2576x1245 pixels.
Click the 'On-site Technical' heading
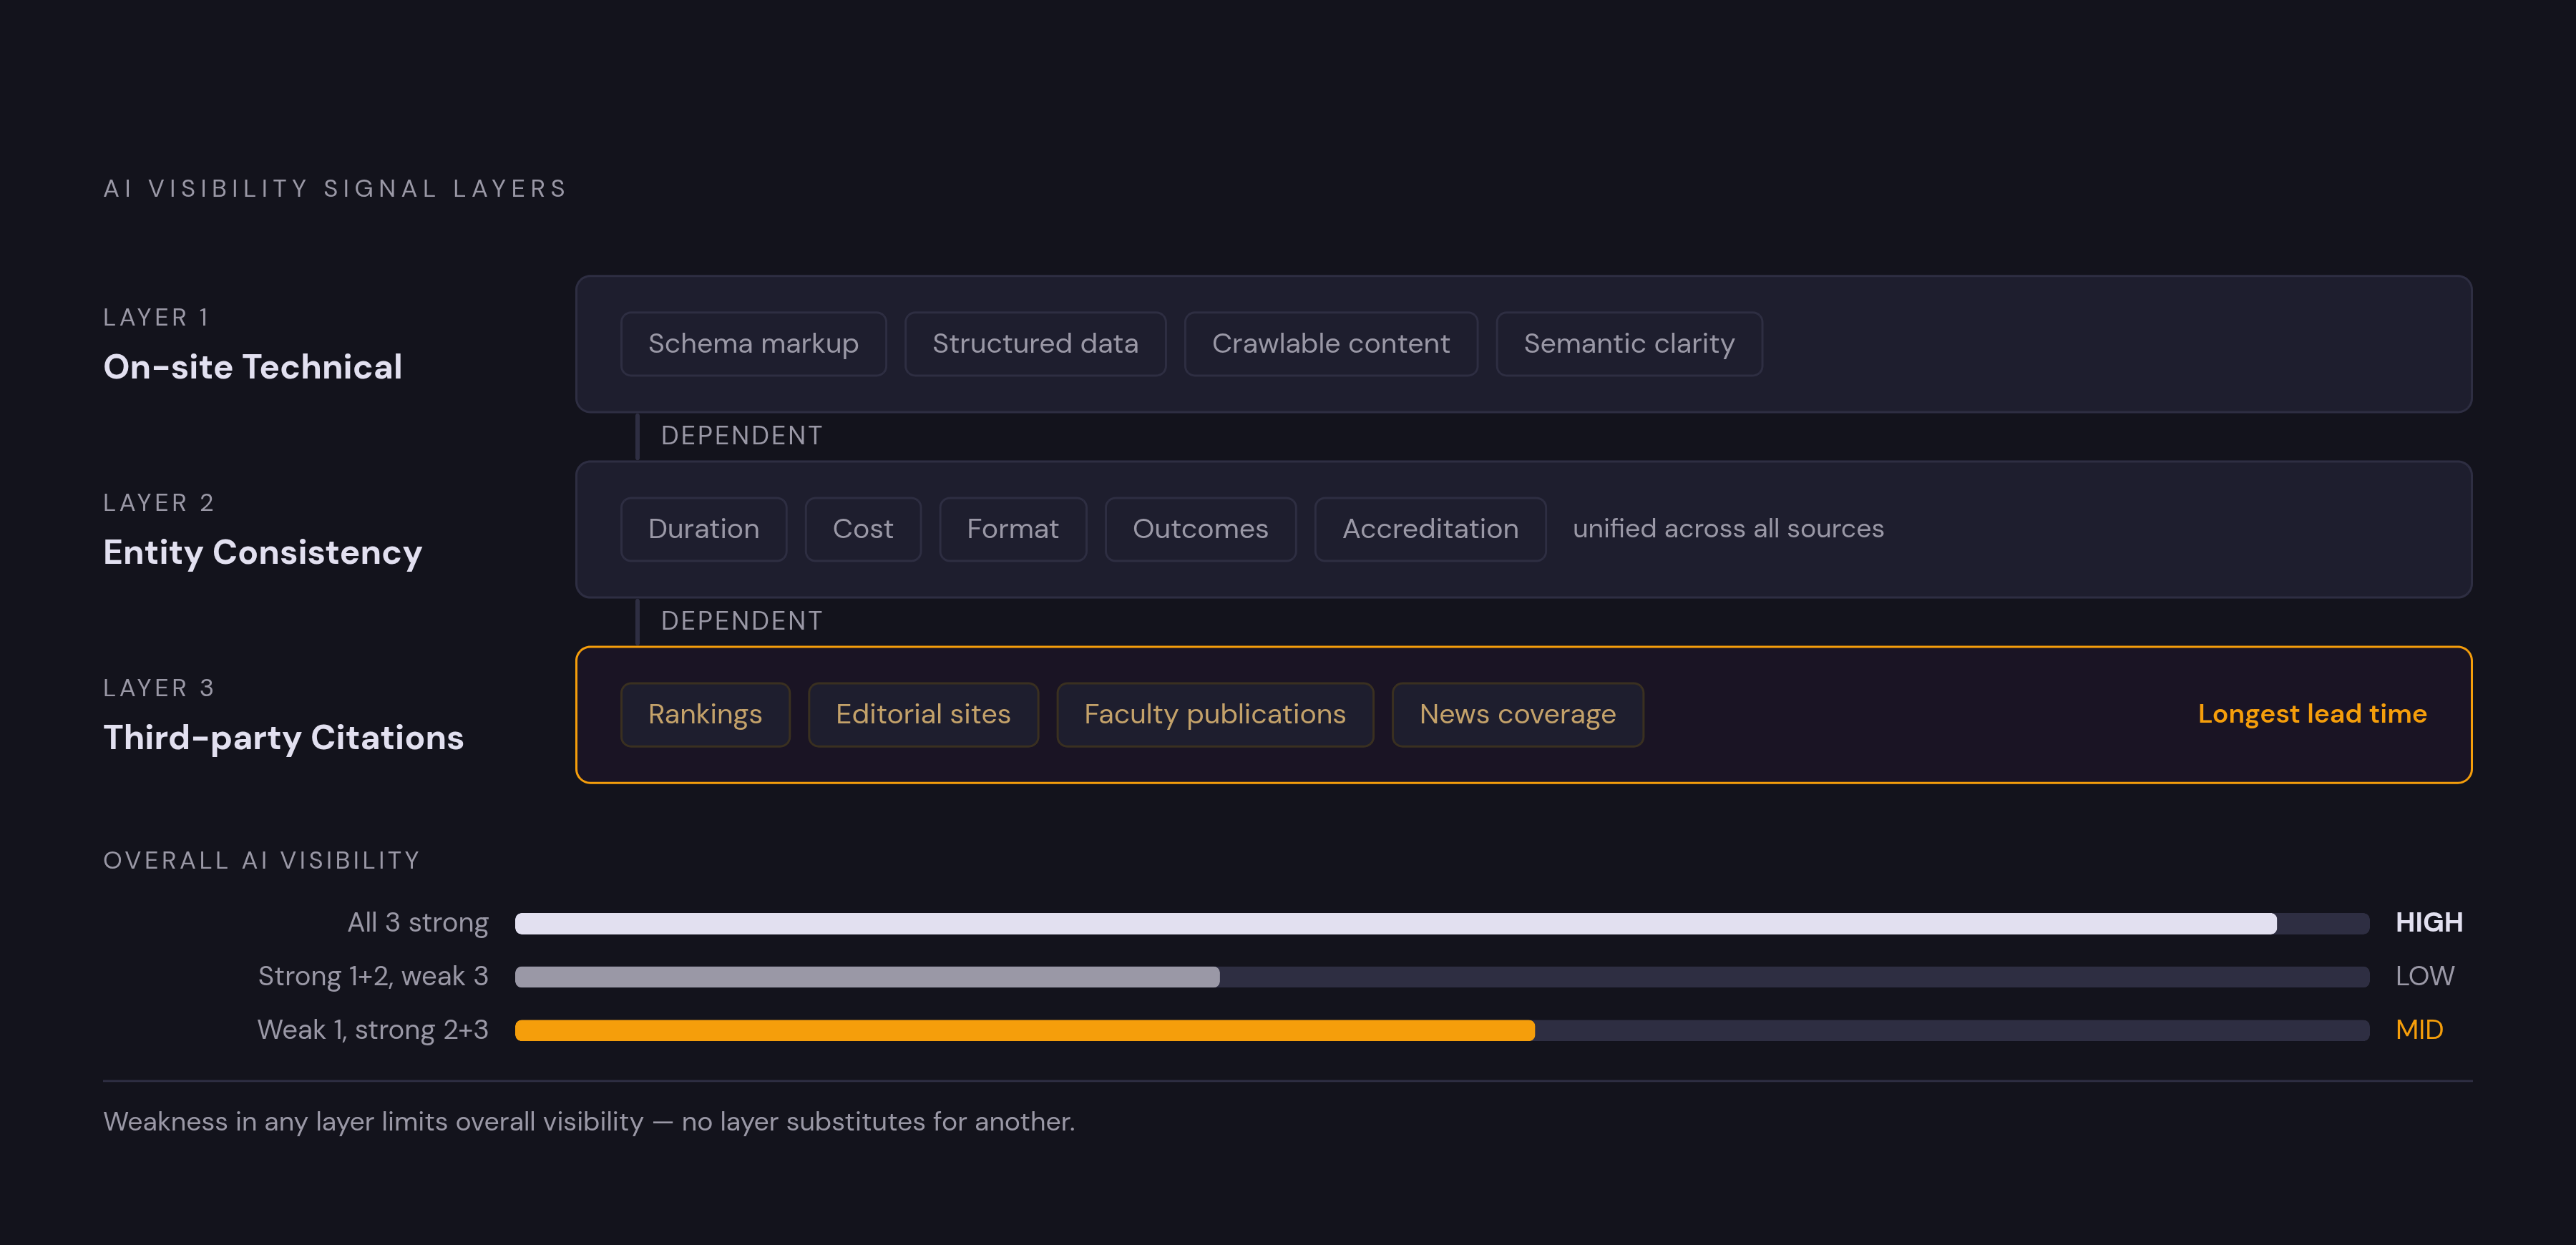[x=253, y=367]
